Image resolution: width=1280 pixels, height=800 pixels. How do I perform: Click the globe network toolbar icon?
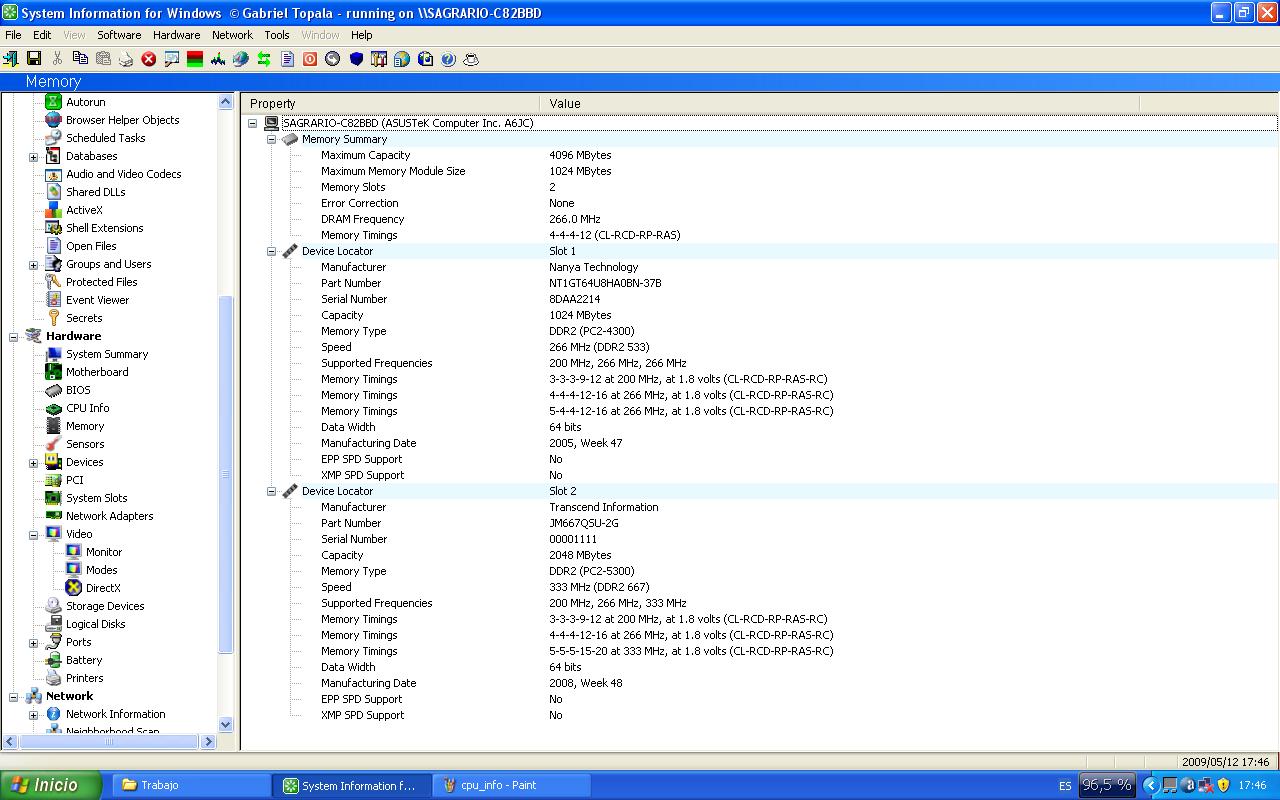tap(241, 59)
